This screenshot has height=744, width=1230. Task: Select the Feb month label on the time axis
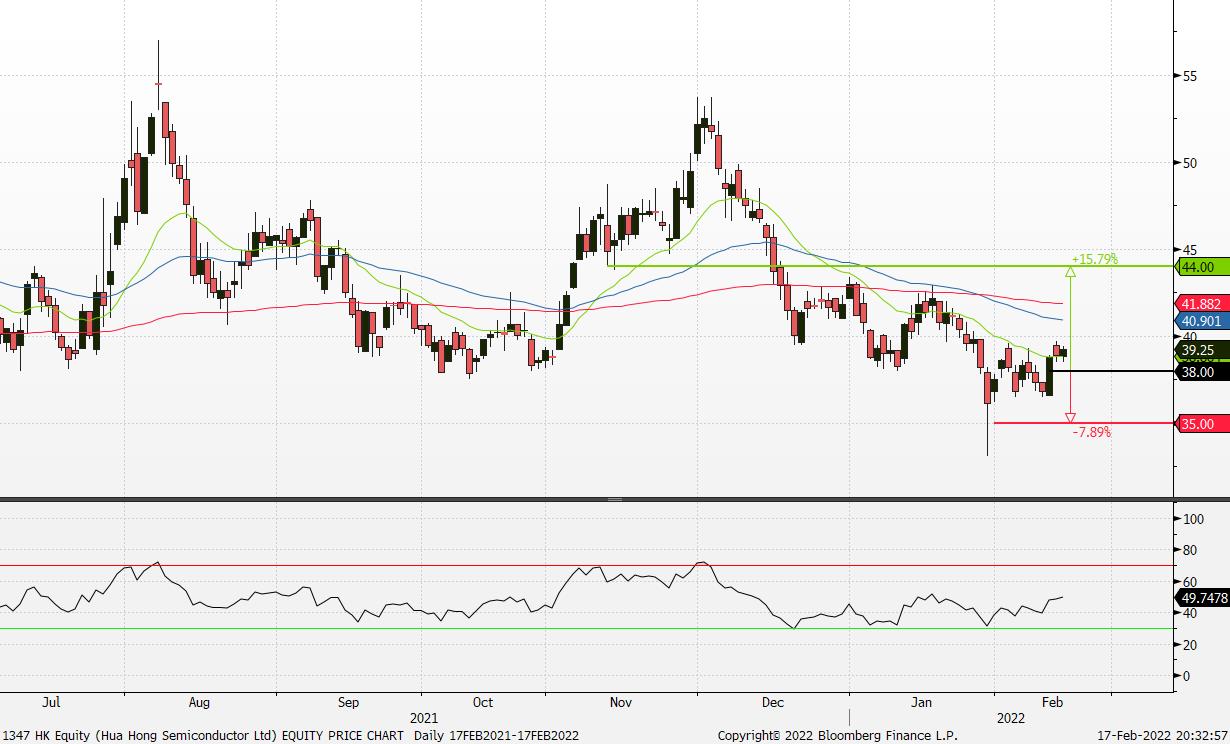click(1051, 703)
